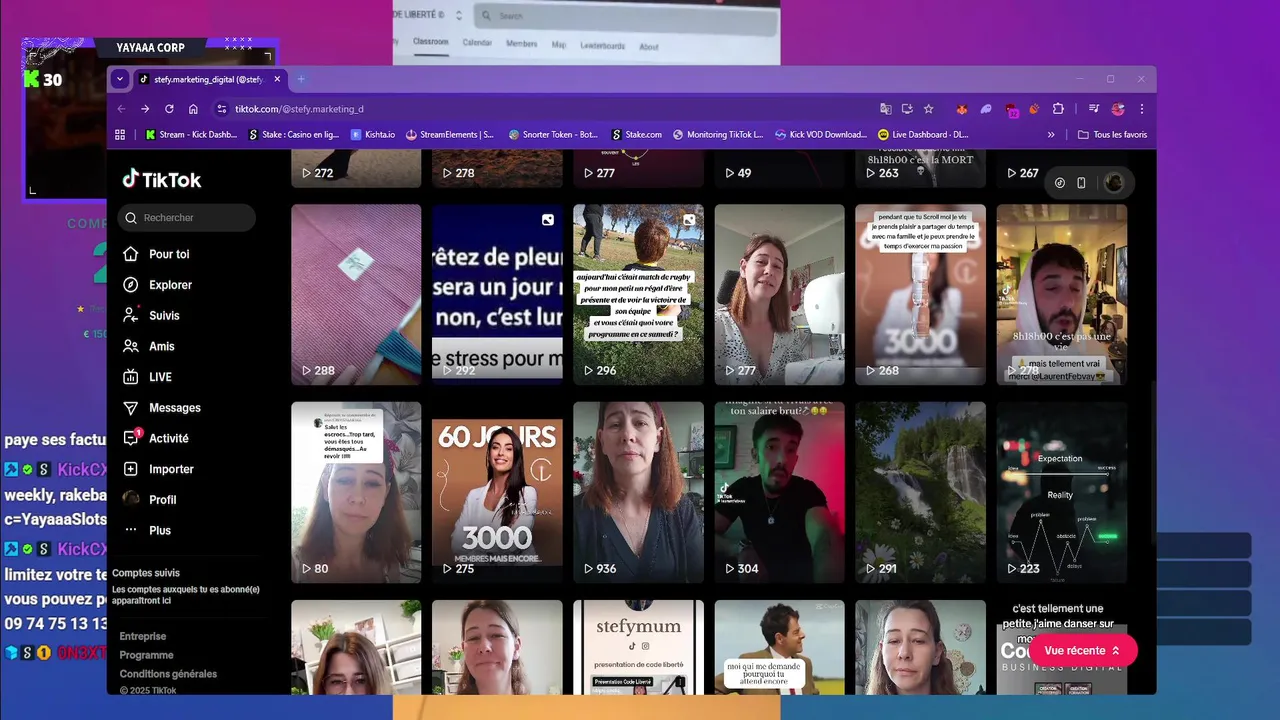Open the Conditions générales footer link
The height and width of the screenshot is (720, 1280).
(168, 674)
